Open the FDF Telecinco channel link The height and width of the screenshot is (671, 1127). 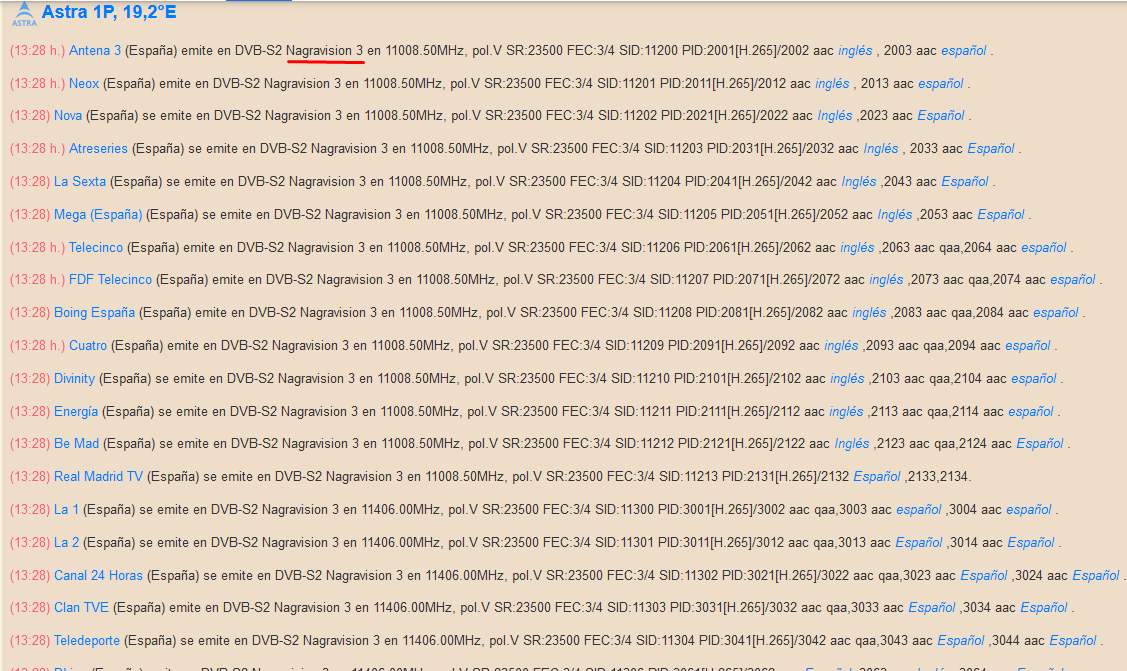pos(111,279)
